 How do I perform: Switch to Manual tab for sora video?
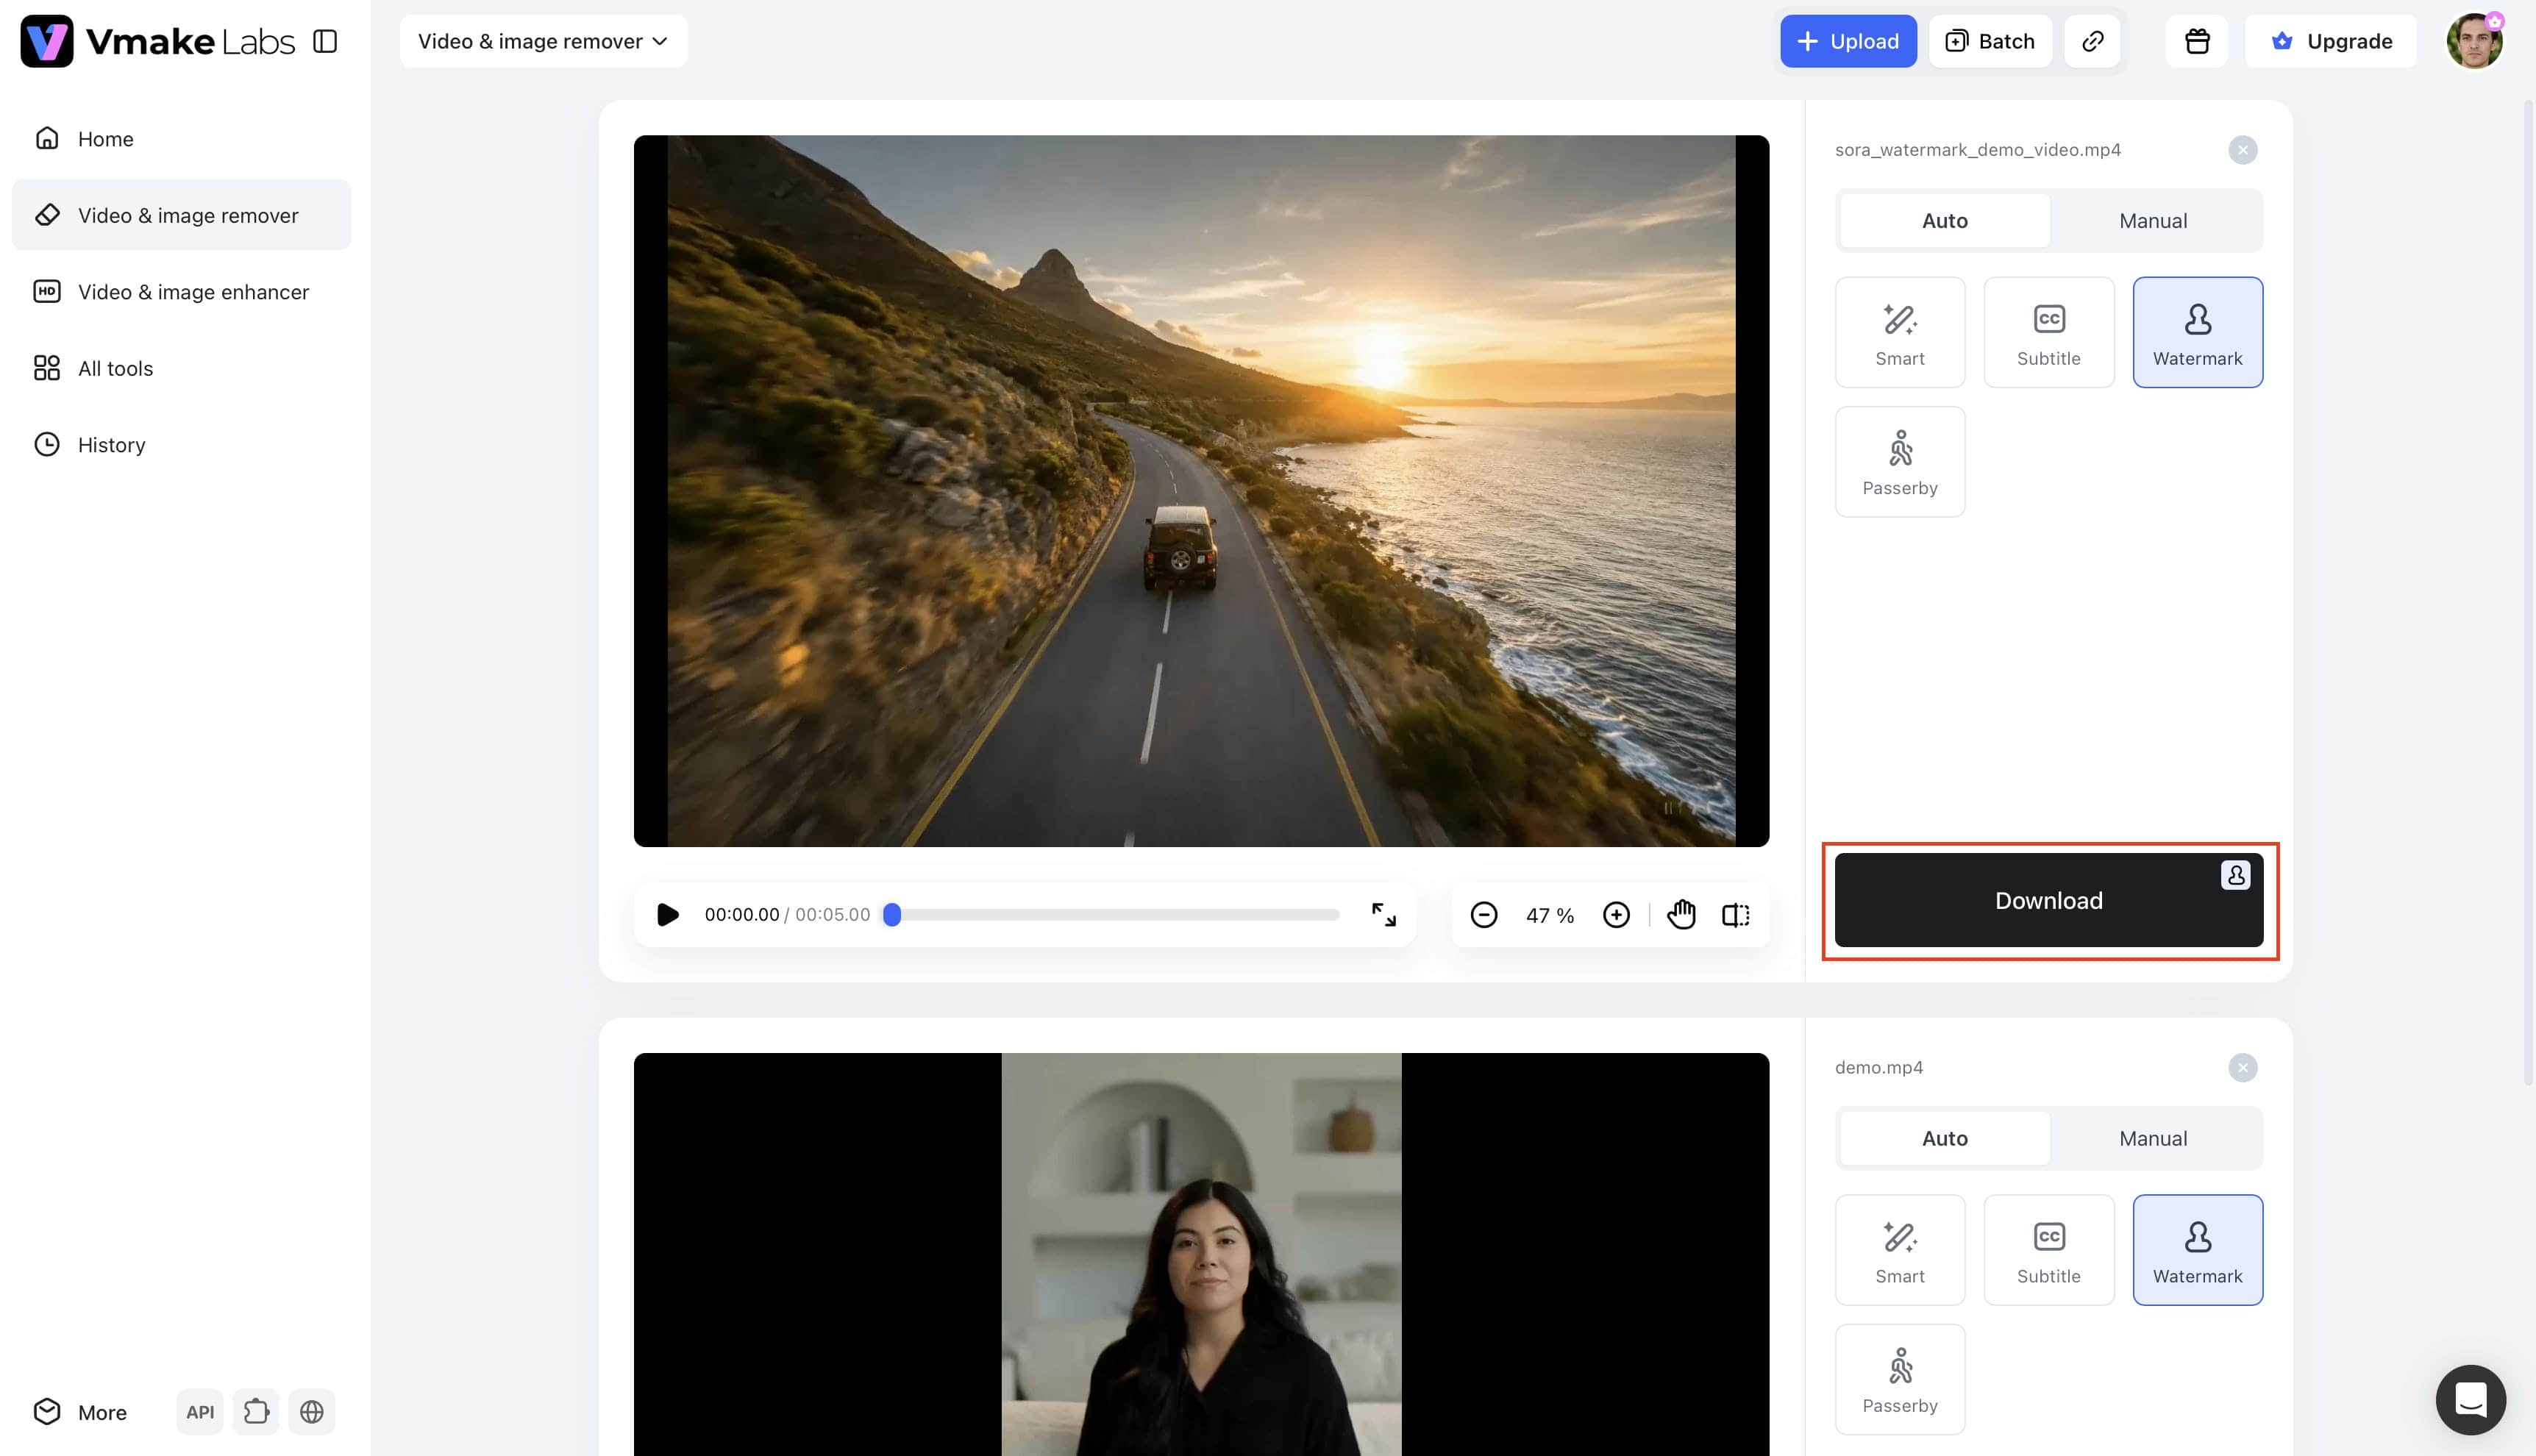pos(2153,221)
